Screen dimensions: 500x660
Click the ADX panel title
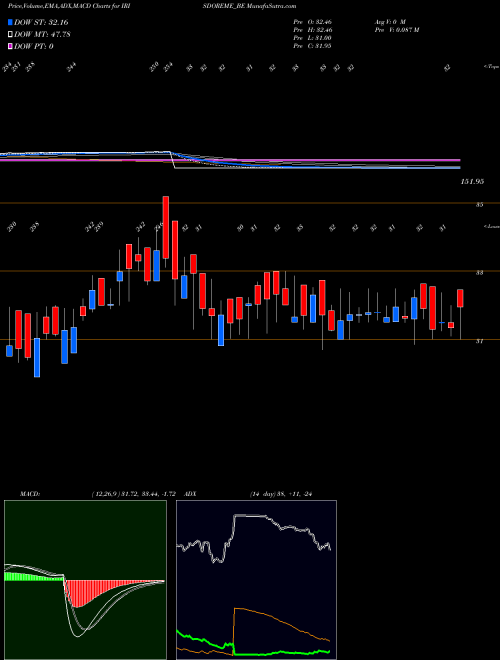coord(190,493)
